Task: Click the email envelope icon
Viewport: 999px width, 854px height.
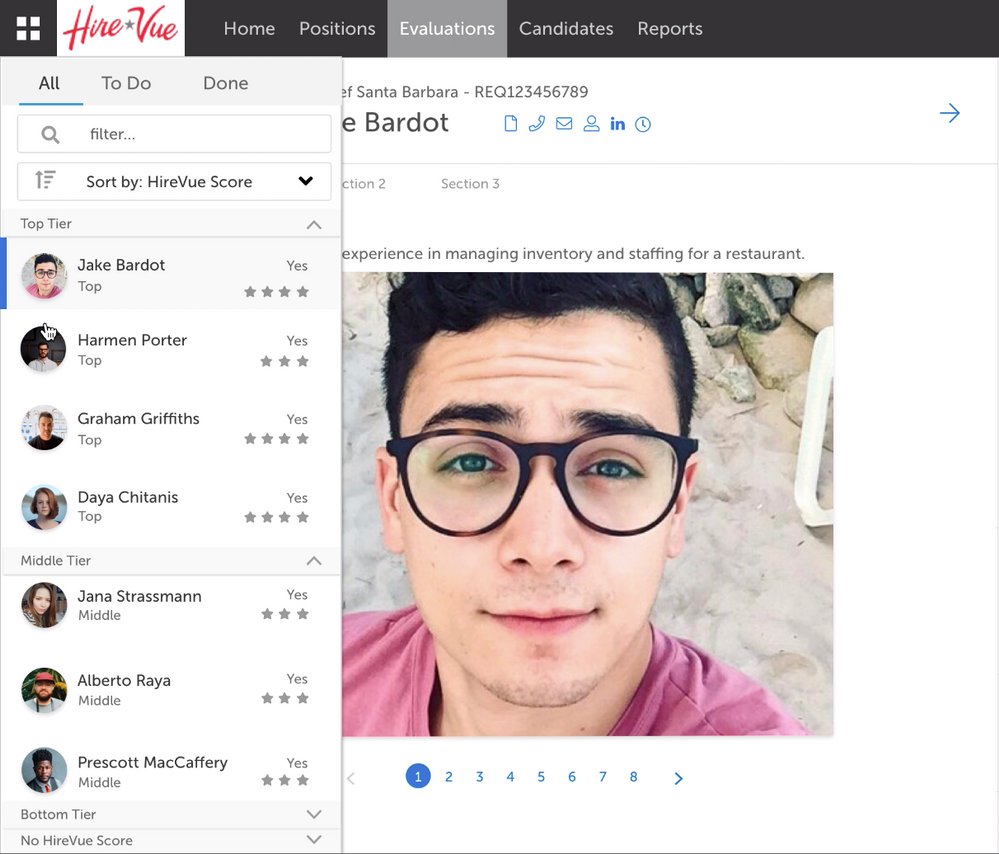Action: coord(564,124)
